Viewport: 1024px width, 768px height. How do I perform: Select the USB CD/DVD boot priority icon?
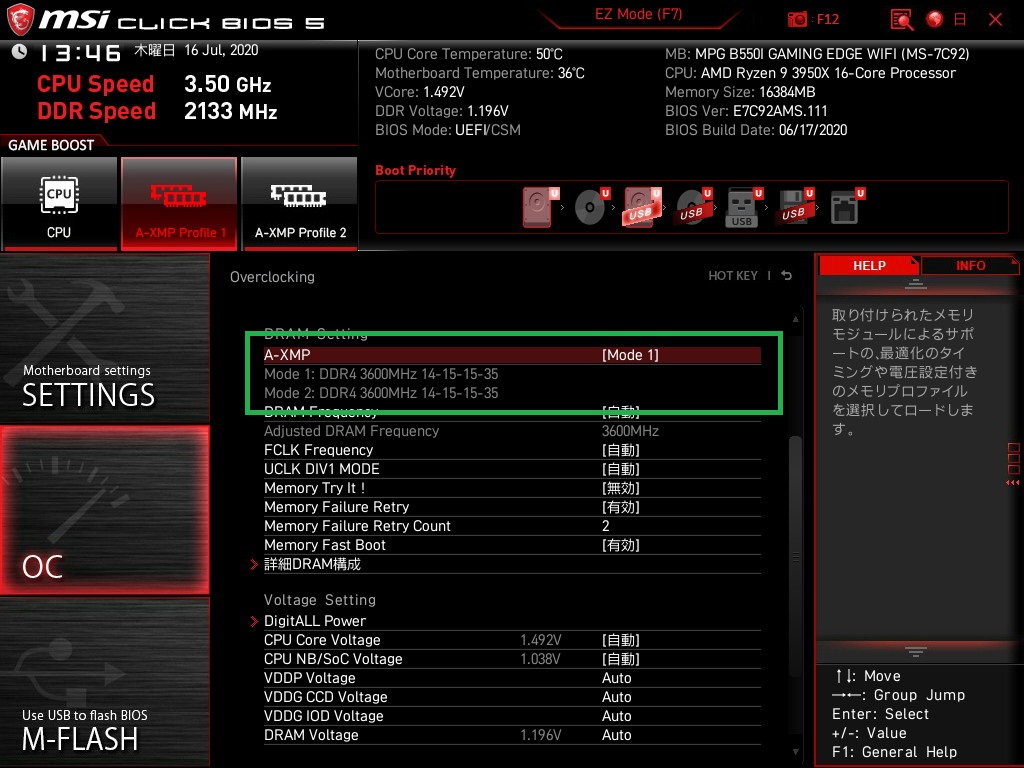click(x=694, y=207)
